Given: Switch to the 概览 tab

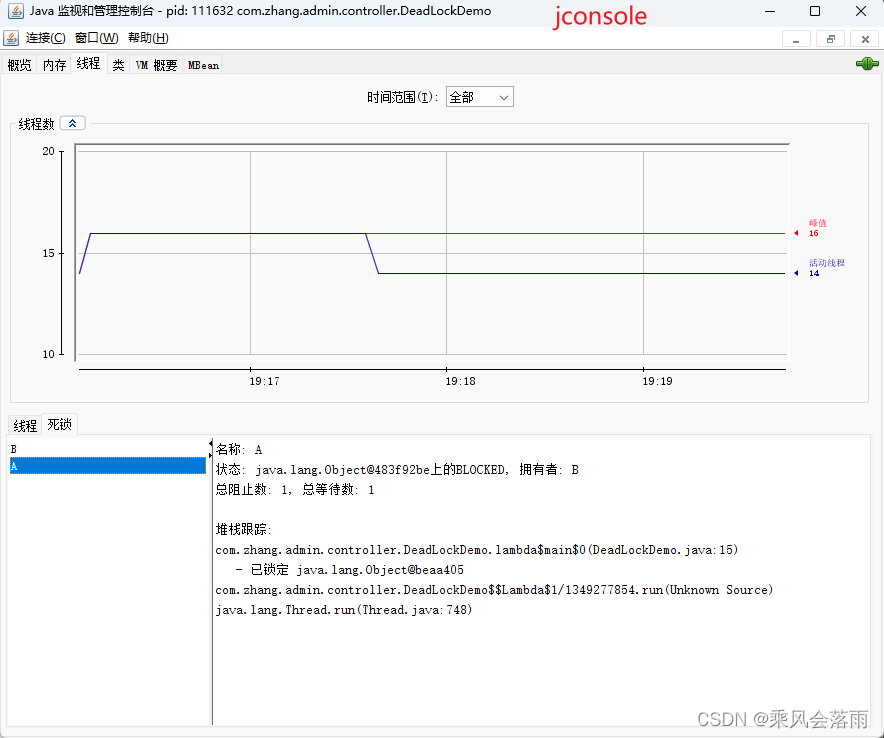Looking at the screenshot, I should (x=19, y=65).
